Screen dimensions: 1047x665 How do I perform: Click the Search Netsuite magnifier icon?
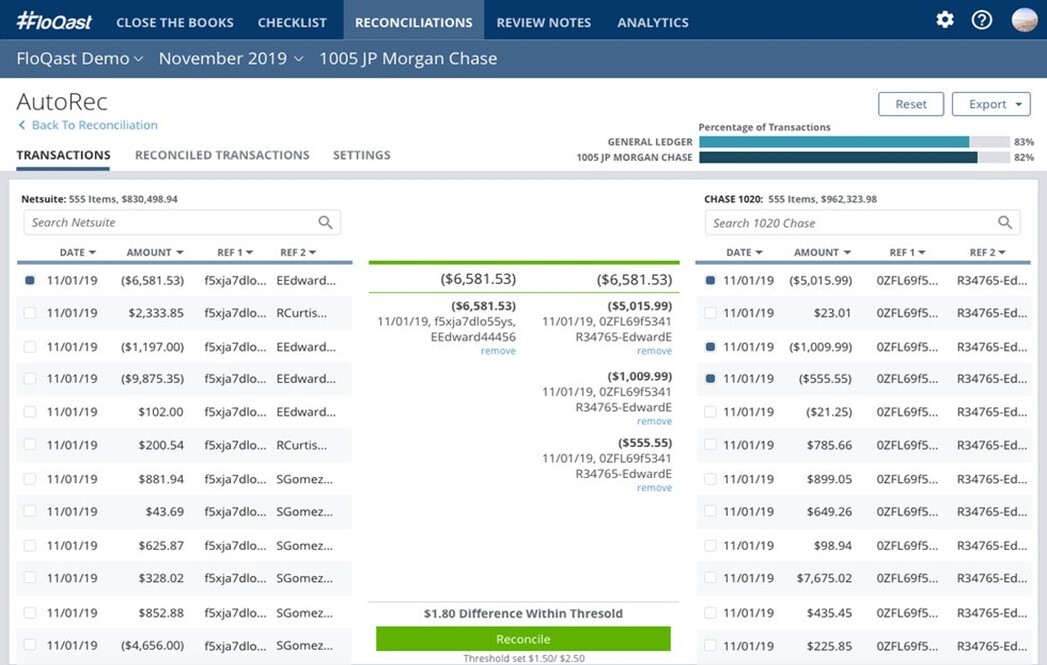pos(324,222)
